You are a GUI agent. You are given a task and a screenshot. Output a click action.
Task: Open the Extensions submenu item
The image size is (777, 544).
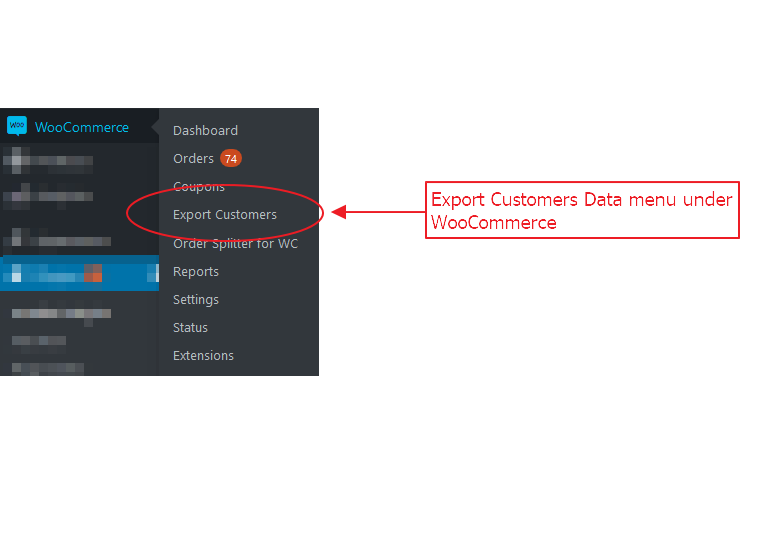(x=203, y=355)
